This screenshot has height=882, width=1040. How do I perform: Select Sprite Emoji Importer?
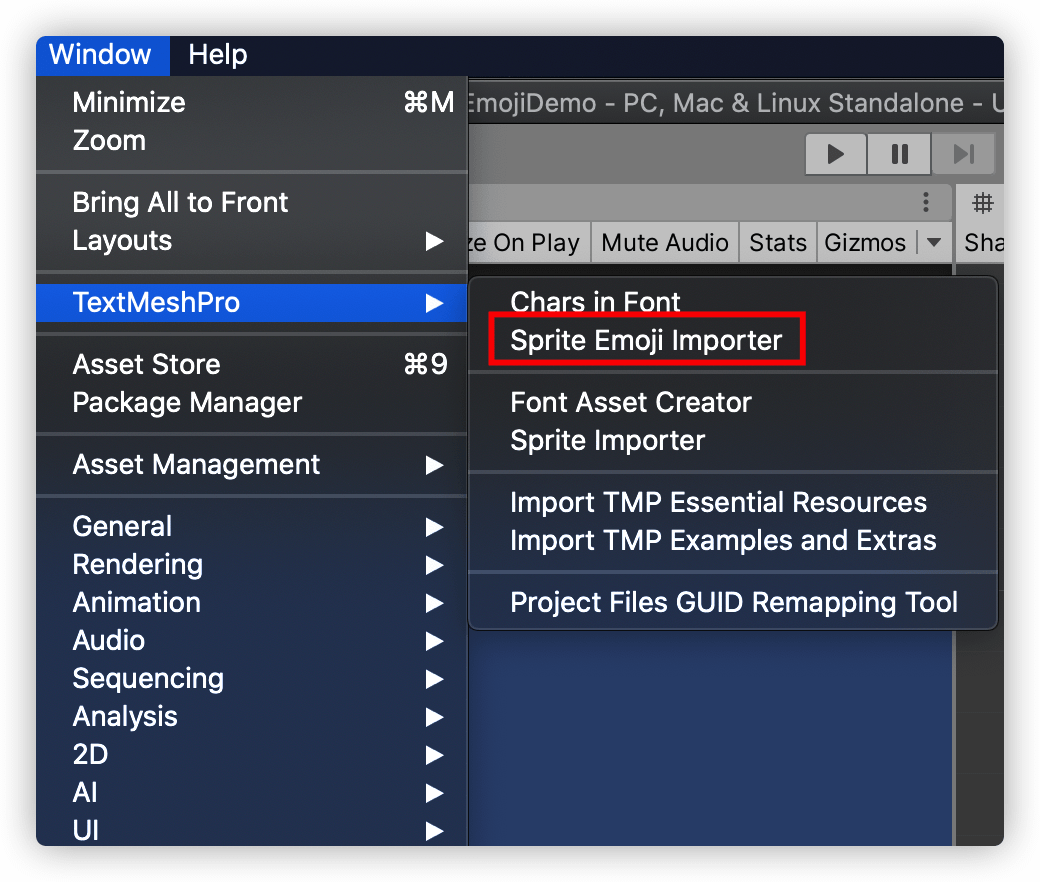(x=733, y=340)
